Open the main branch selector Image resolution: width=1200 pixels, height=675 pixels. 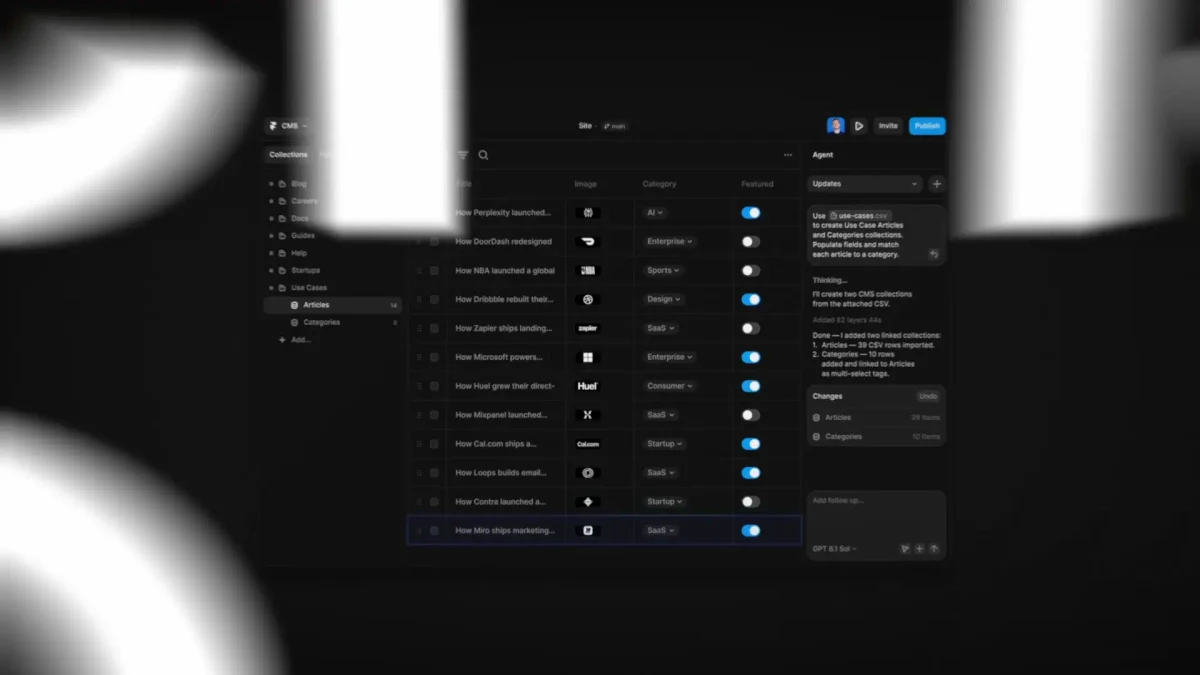pyautogui.click(x=615, y=126)
